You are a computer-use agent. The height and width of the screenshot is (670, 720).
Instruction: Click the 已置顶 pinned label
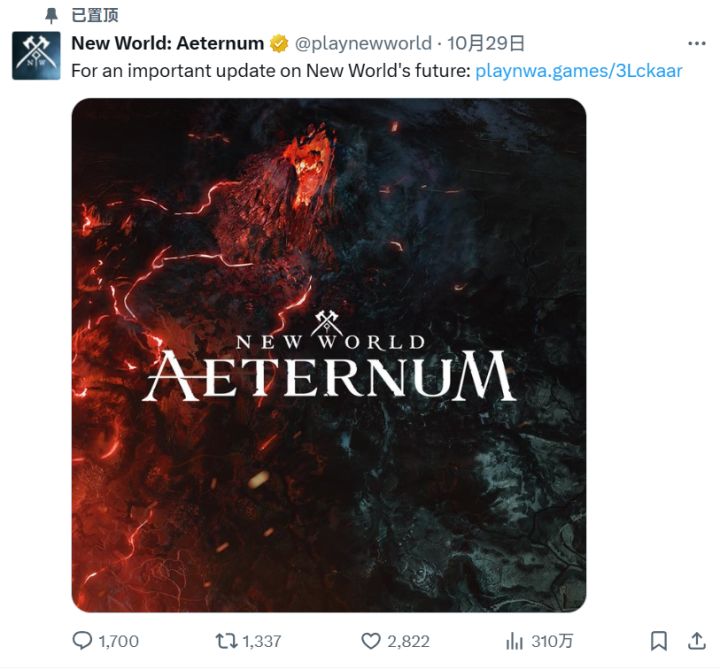[x=95, y=16]
